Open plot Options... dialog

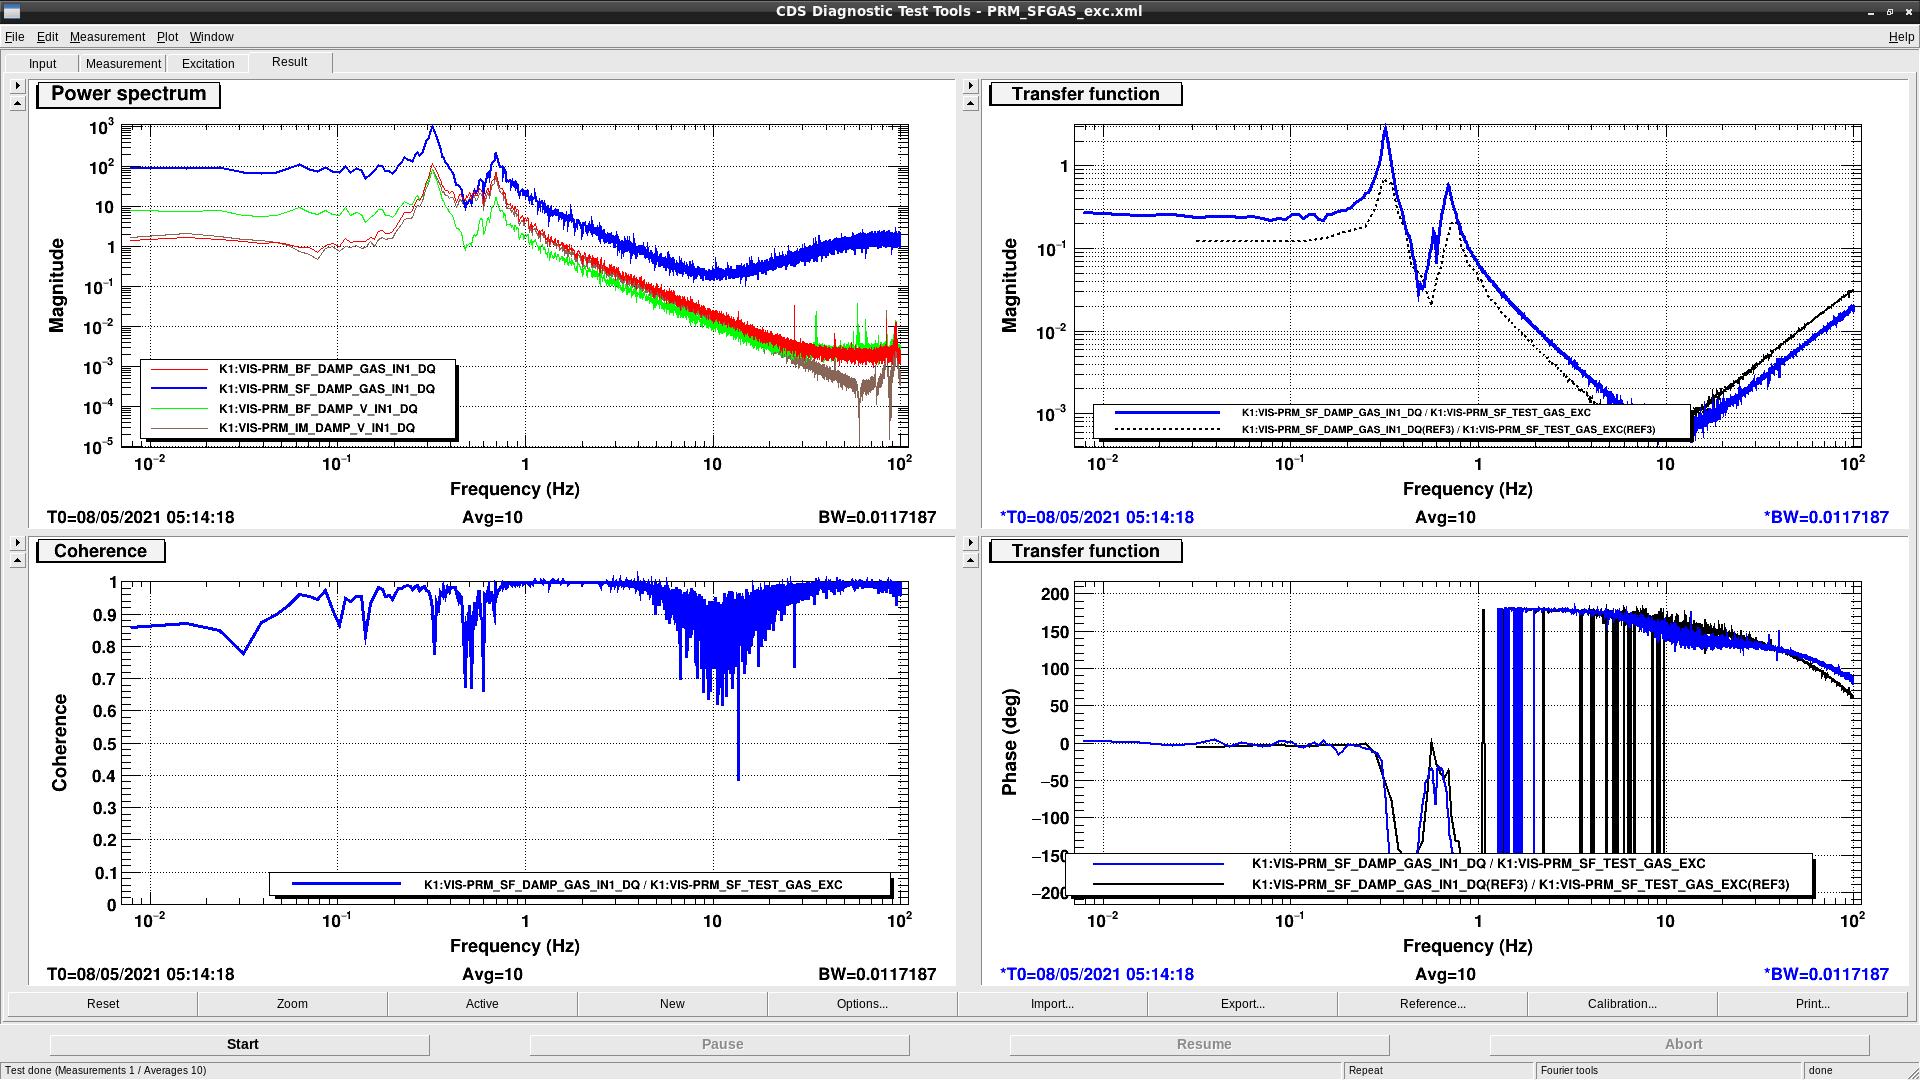[x=862, y=1004]
